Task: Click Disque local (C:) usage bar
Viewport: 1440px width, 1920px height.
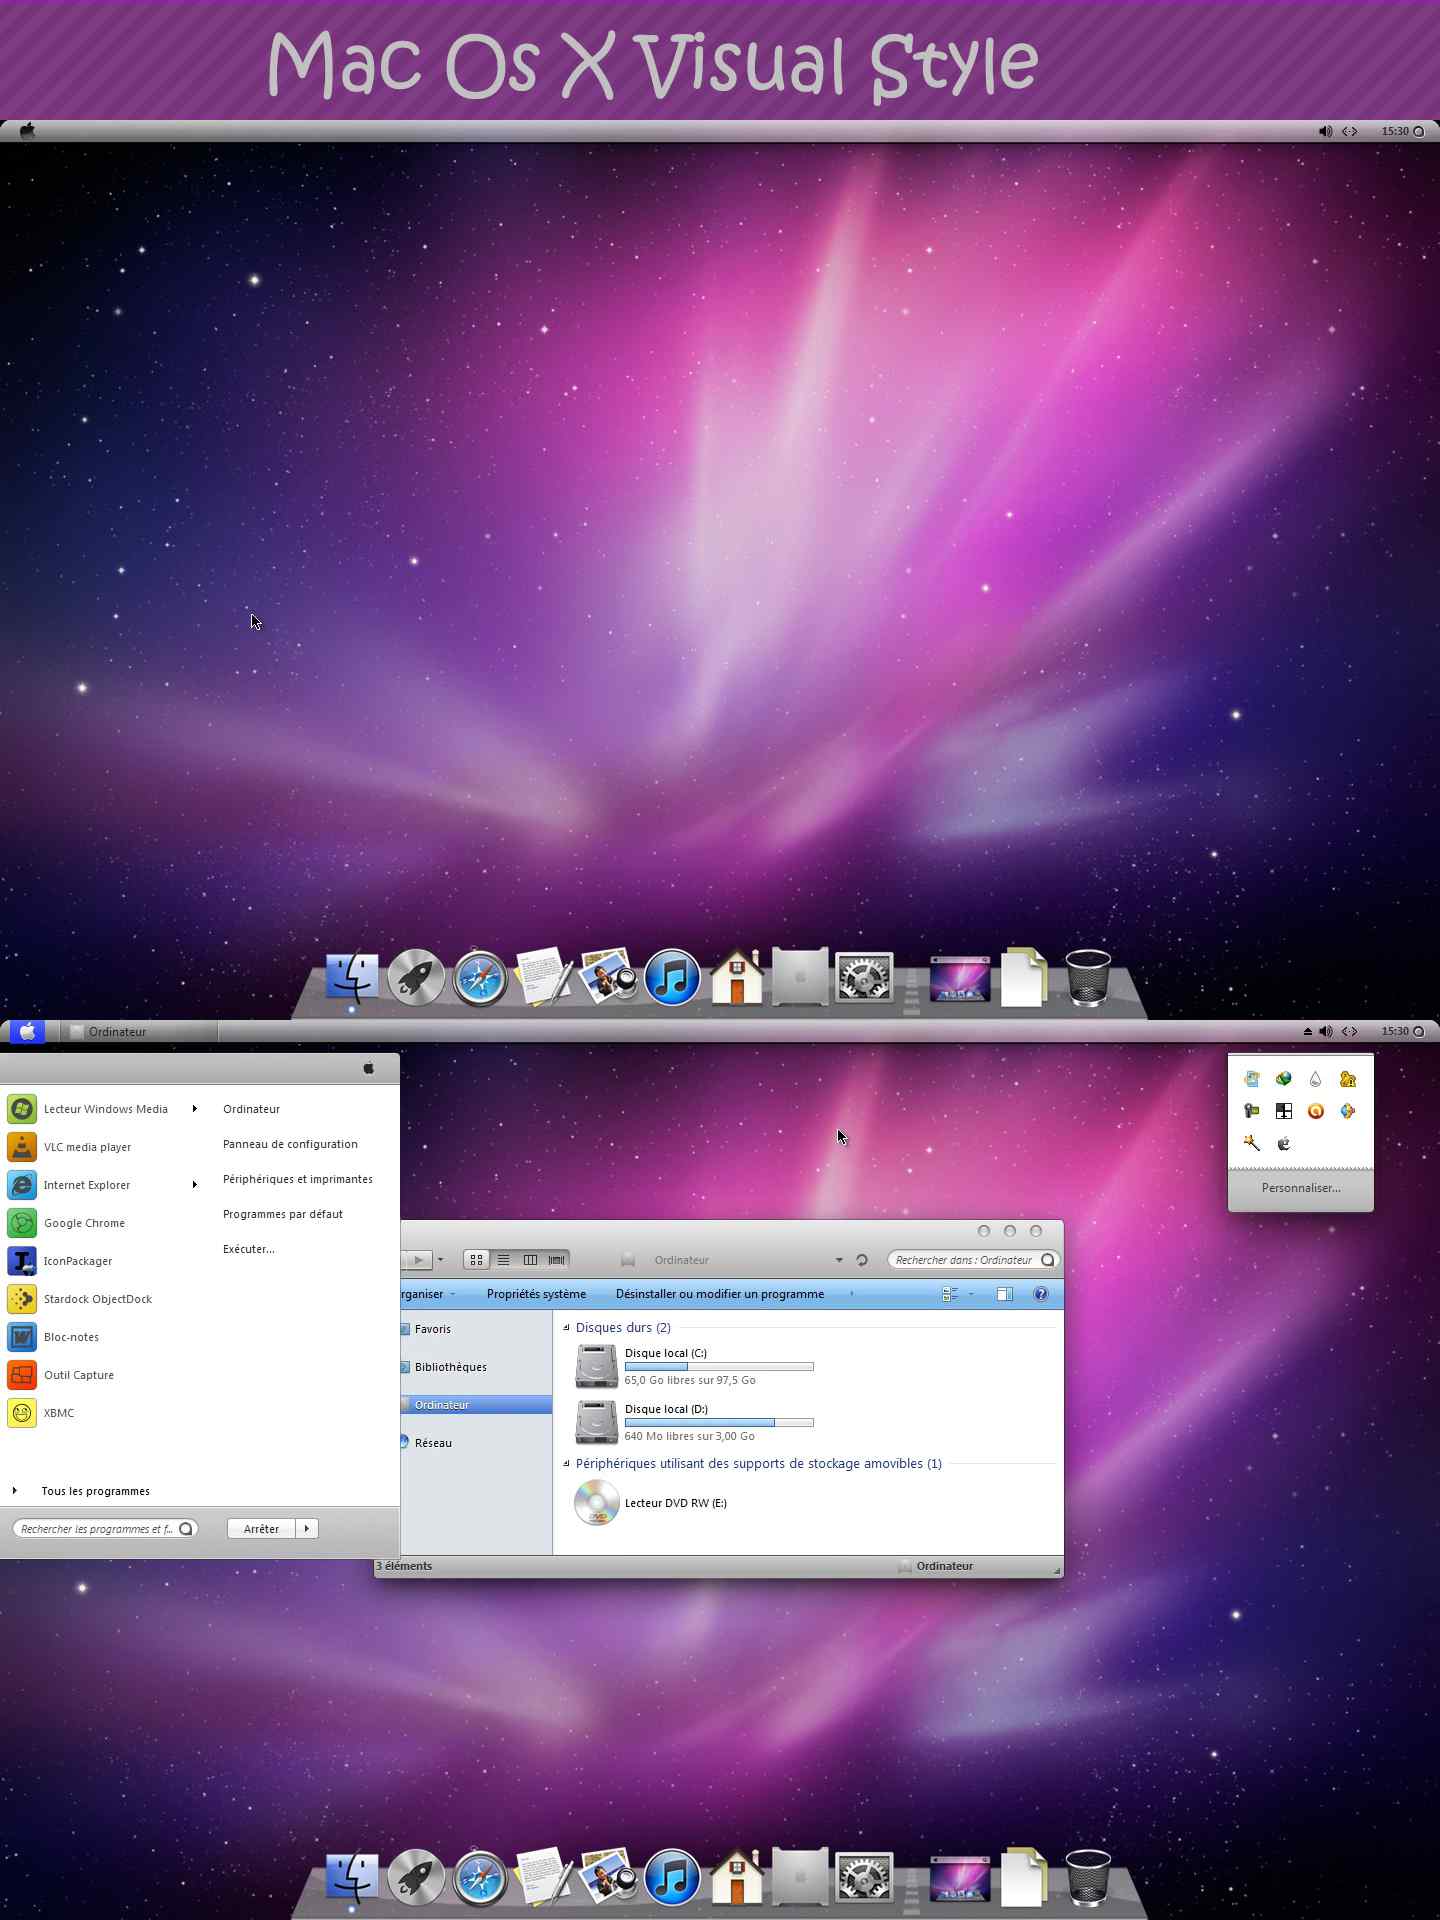Action: tap(719, 1366)
